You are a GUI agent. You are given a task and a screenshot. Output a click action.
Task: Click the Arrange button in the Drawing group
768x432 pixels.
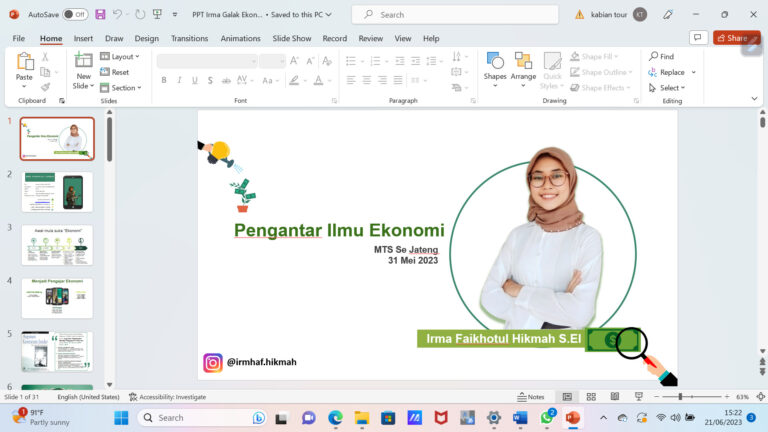click(523, 66)
